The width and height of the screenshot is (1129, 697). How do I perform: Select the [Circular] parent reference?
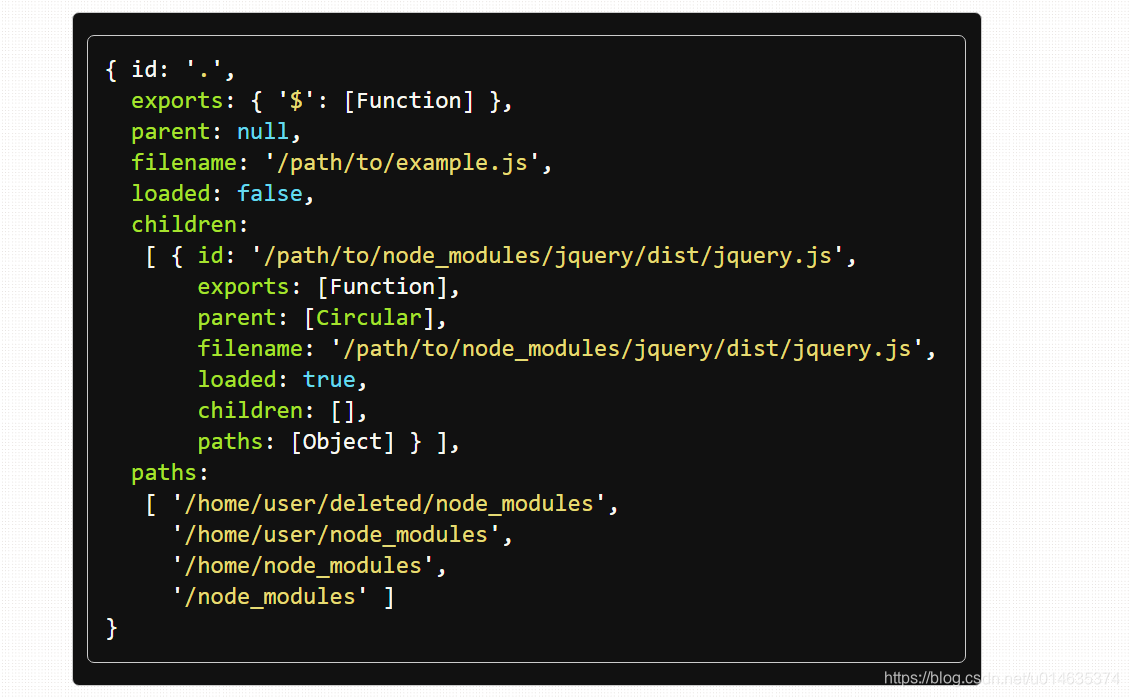(x=367, y=317)
